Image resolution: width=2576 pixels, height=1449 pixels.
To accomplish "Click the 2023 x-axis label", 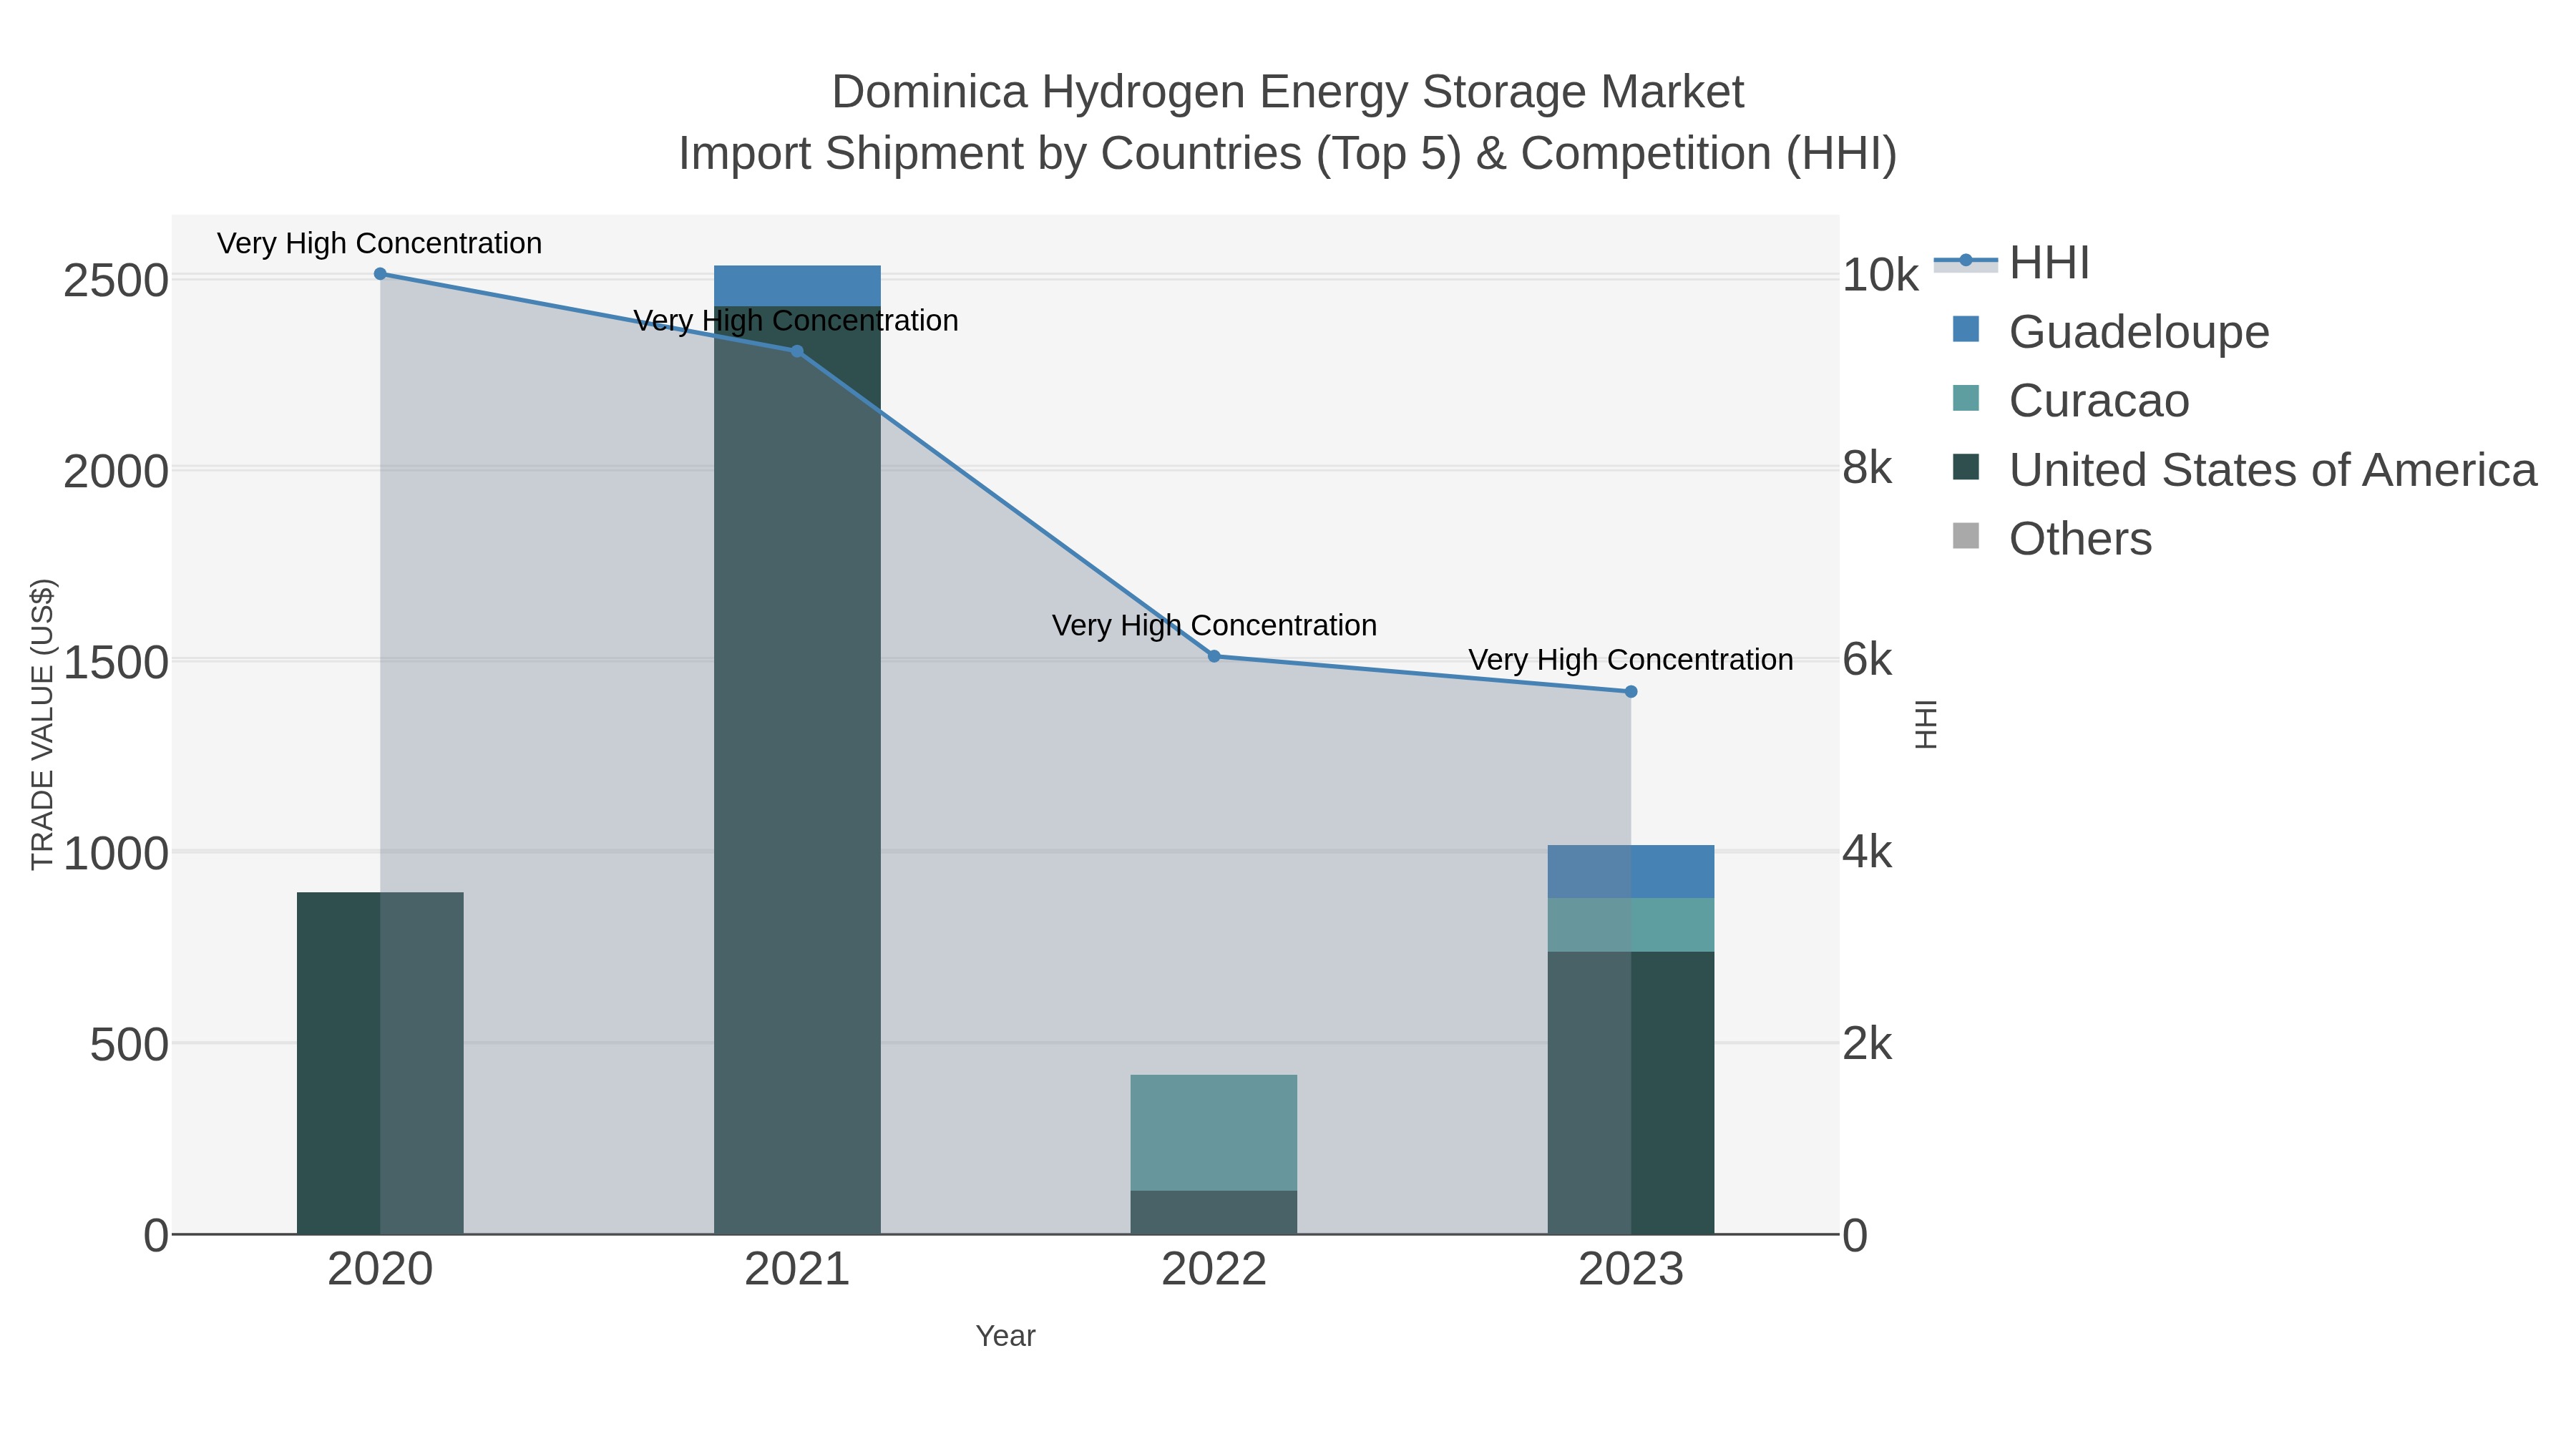I will pyautogui.click(x=1631, y=1270).
